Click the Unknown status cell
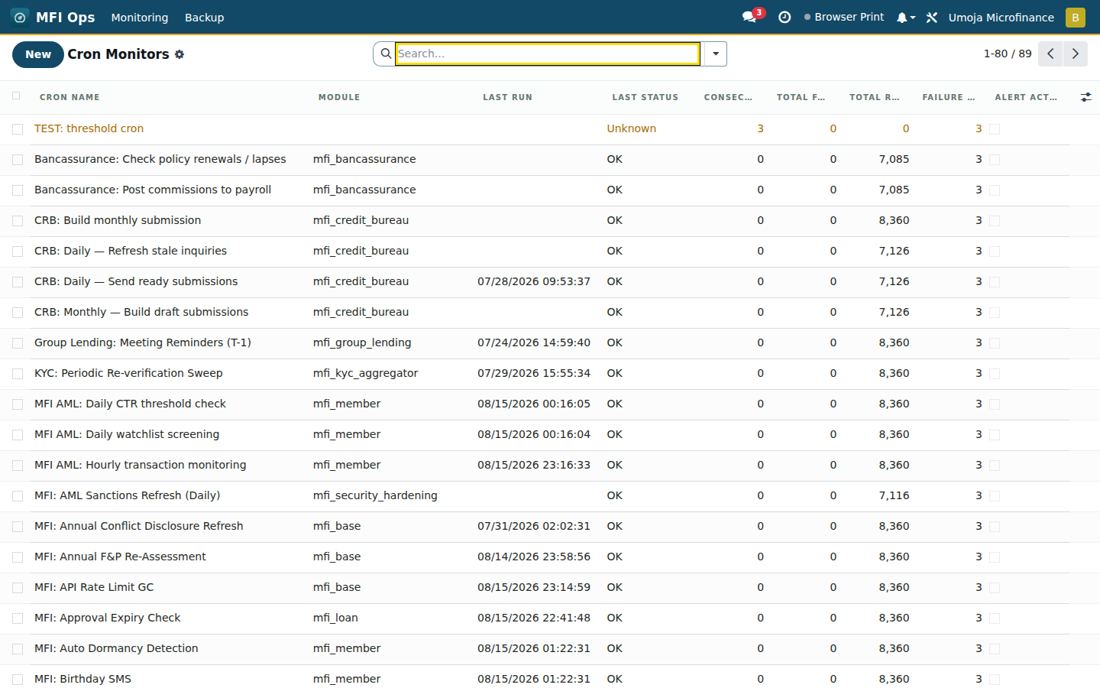This screenshot has height=688, width=1100. pyautogui.click(x=631, y=128)
